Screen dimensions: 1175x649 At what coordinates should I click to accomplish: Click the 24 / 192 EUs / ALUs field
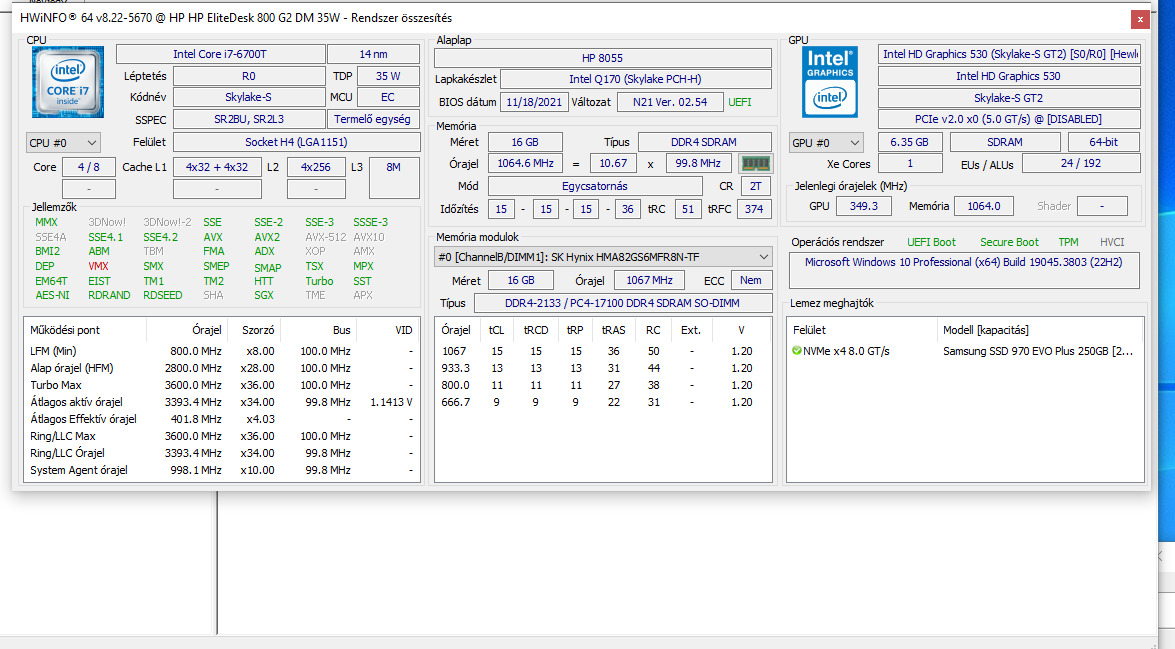pyautogui.click(x=1081, y=163)
